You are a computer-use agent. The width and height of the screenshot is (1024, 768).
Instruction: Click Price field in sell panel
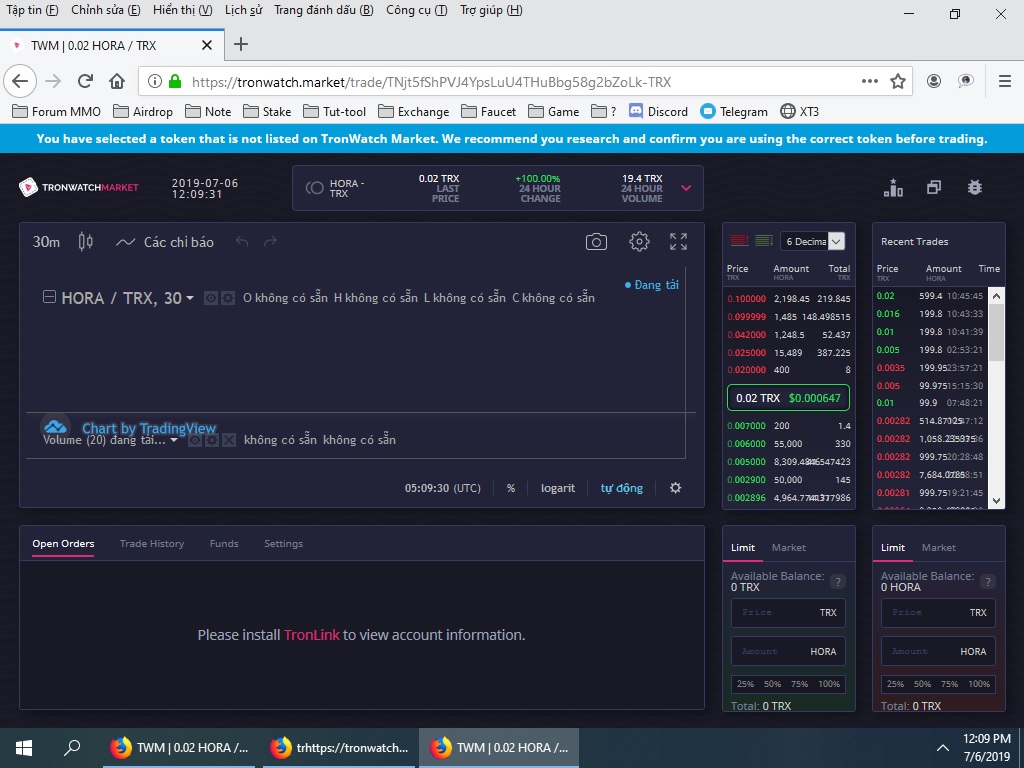(938, 613)
